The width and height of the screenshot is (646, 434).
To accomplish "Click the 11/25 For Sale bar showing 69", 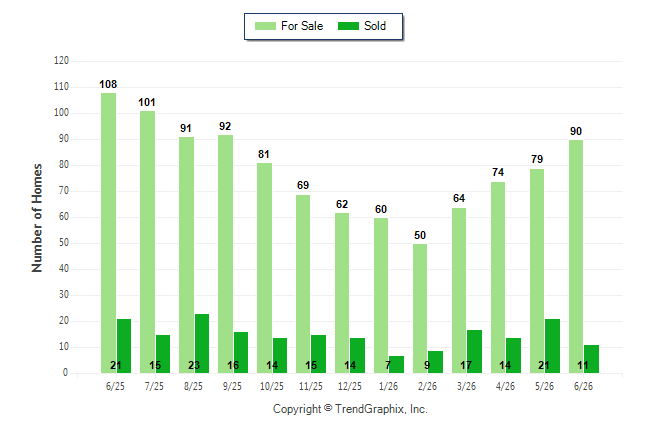I will pyautogui.click(x=303, y=284).
